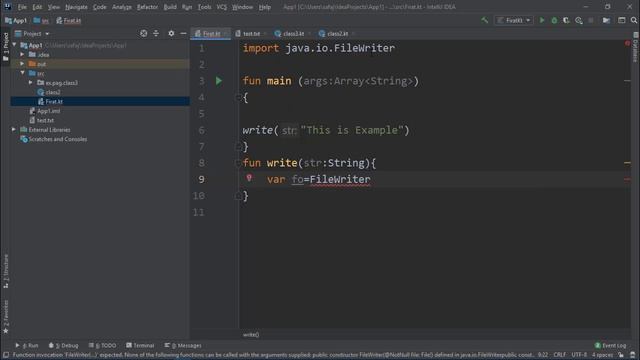
Task: Open the File menu
Action: [x=22, y=7]
